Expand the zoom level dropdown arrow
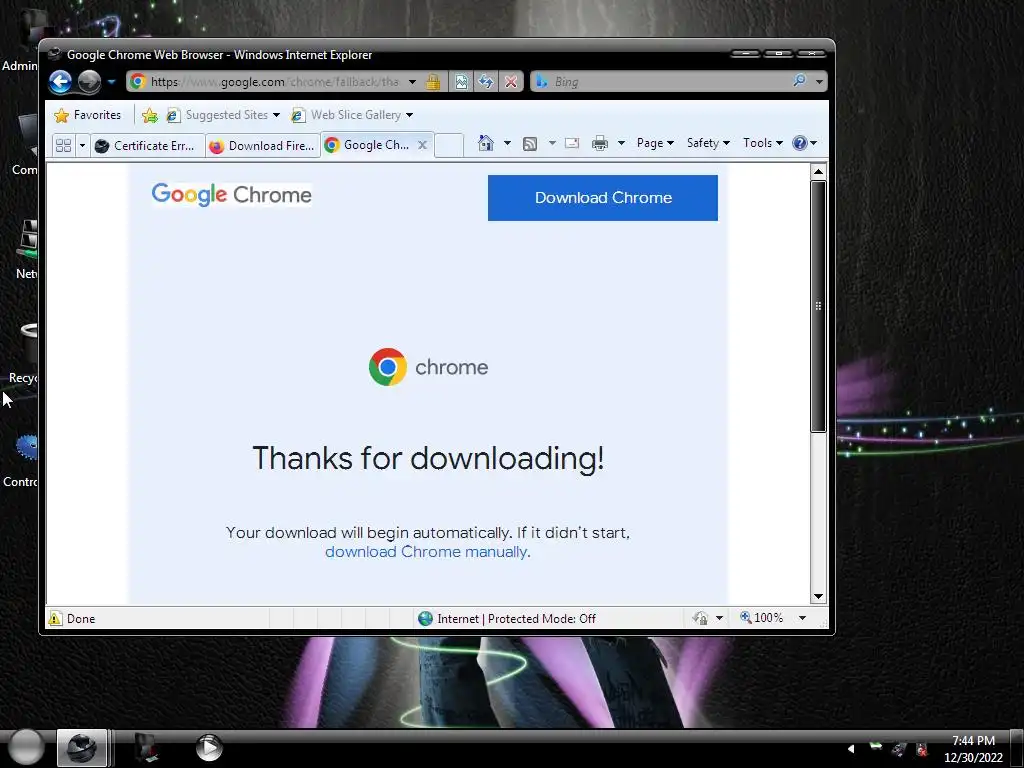The width and height of the screenshot is (1024, 768). 803,618
